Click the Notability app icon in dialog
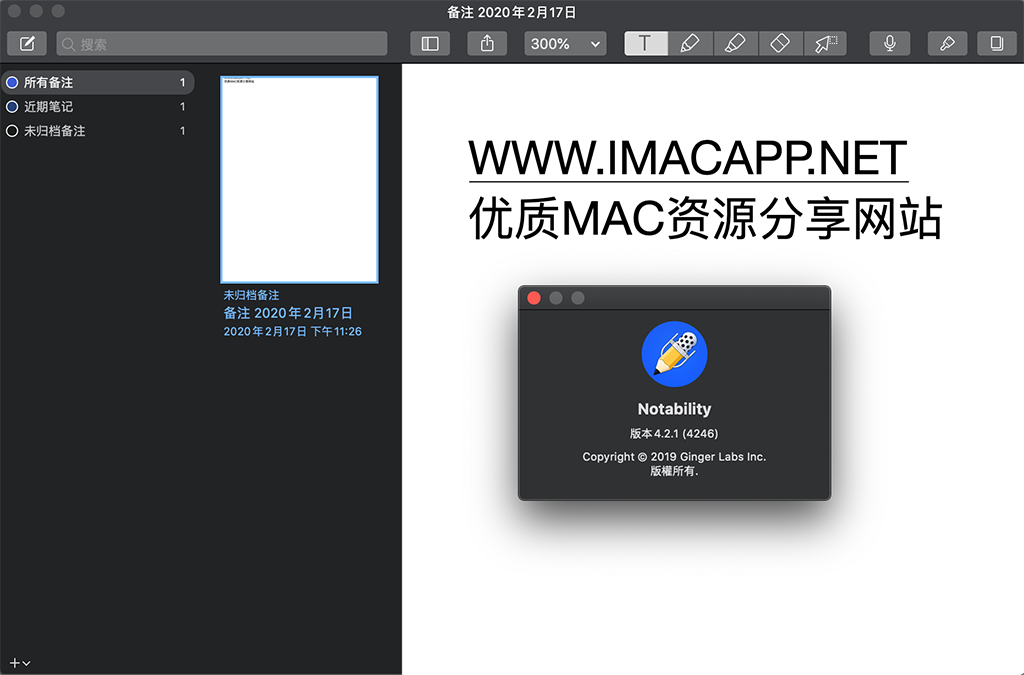Viewport: 1024px width, 675px height. coord(674,354)
